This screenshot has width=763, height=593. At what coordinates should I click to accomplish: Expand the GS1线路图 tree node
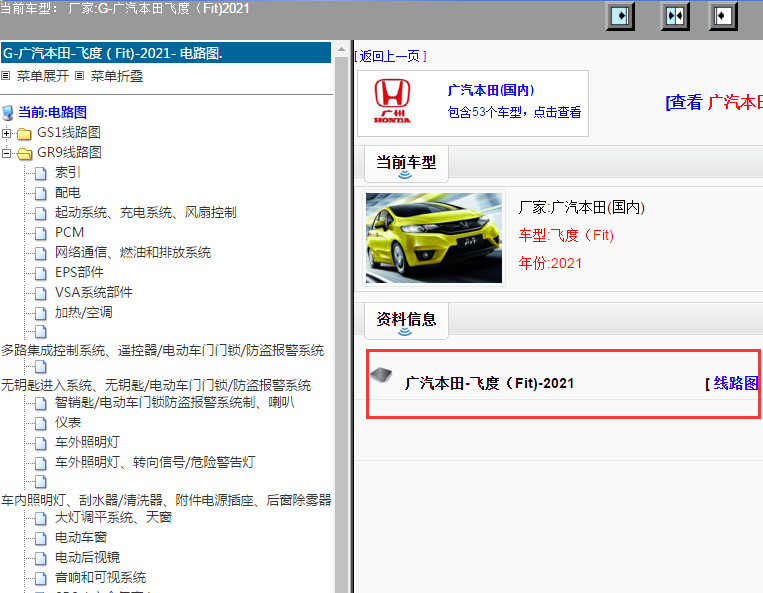coord(6,133)
